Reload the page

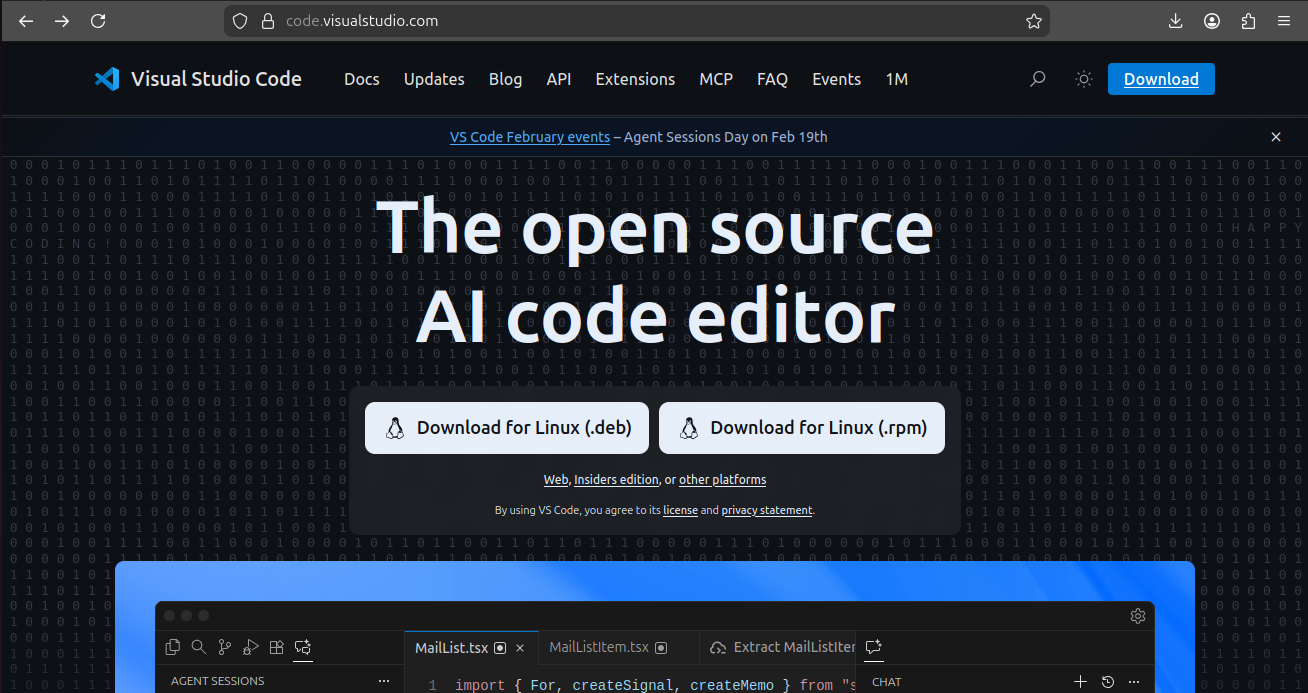point(98,21)
